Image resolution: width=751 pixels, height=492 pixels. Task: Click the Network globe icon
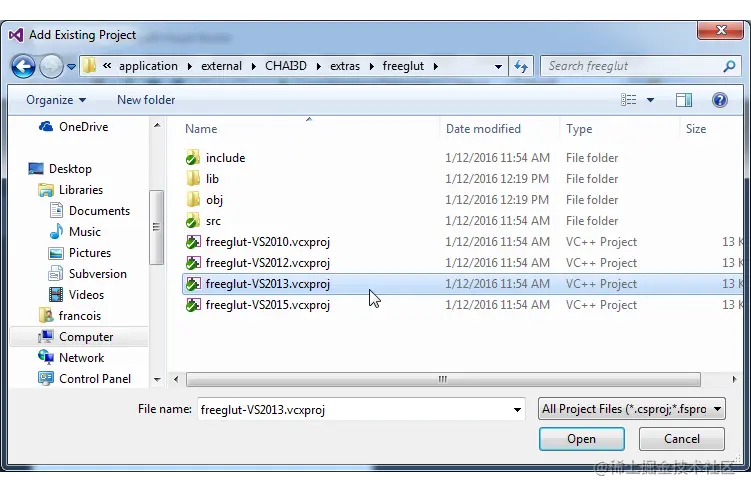click(46, 357)
